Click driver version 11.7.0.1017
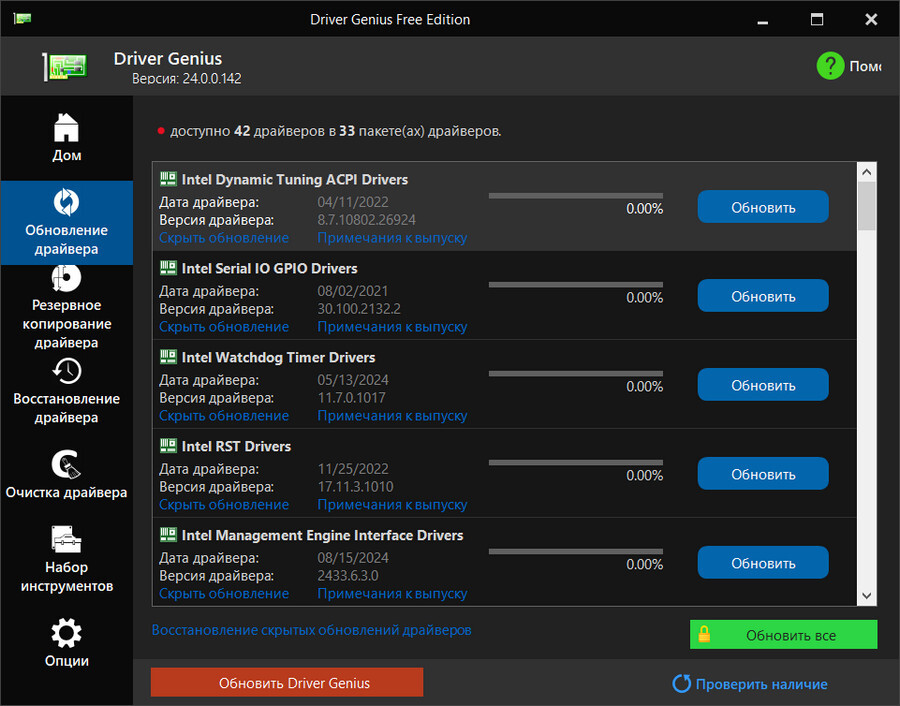The image size is (900, 706). [351, 398]
